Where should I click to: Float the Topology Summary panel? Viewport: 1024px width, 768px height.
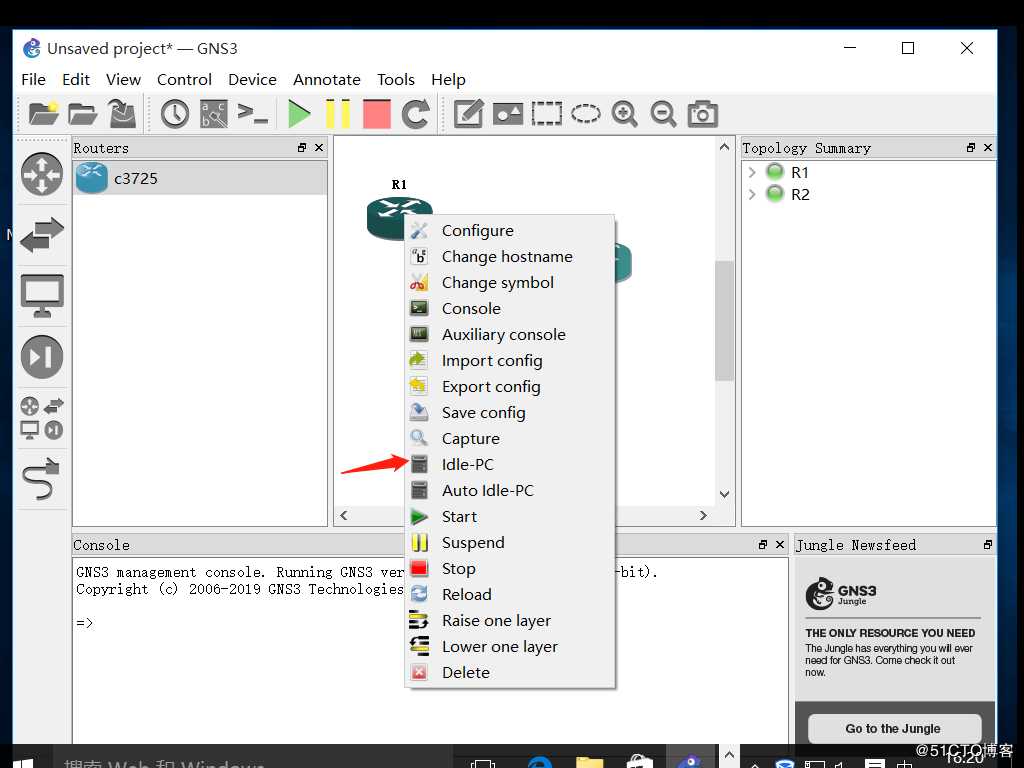coord(970,148)
